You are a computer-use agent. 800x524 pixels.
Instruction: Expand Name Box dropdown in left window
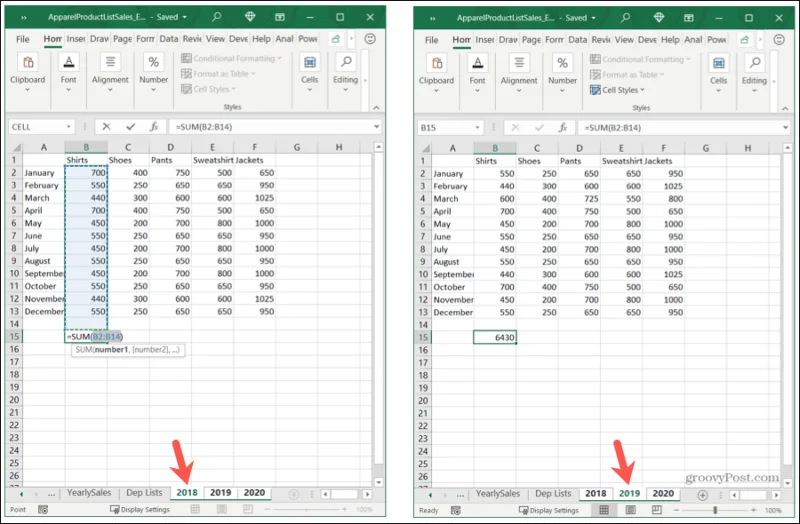[68, 127]
